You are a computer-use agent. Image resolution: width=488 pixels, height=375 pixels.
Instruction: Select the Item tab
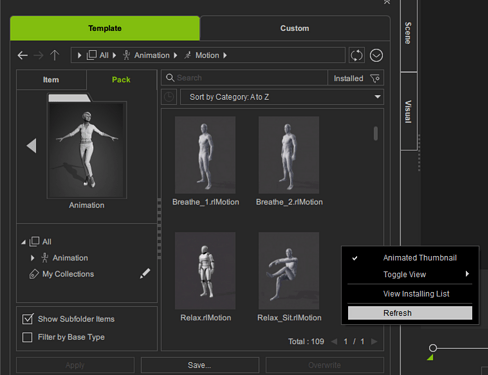[x=51, y=80]
